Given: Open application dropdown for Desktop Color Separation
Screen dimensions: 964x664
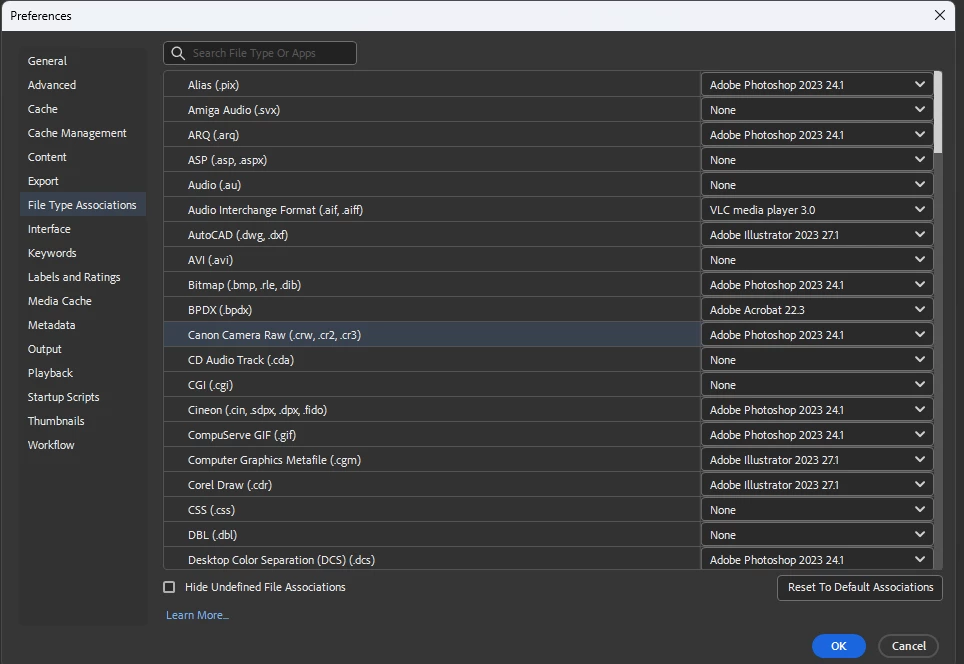Looking at the screenshot, I should pyautogui.click(x=817, y=559).
